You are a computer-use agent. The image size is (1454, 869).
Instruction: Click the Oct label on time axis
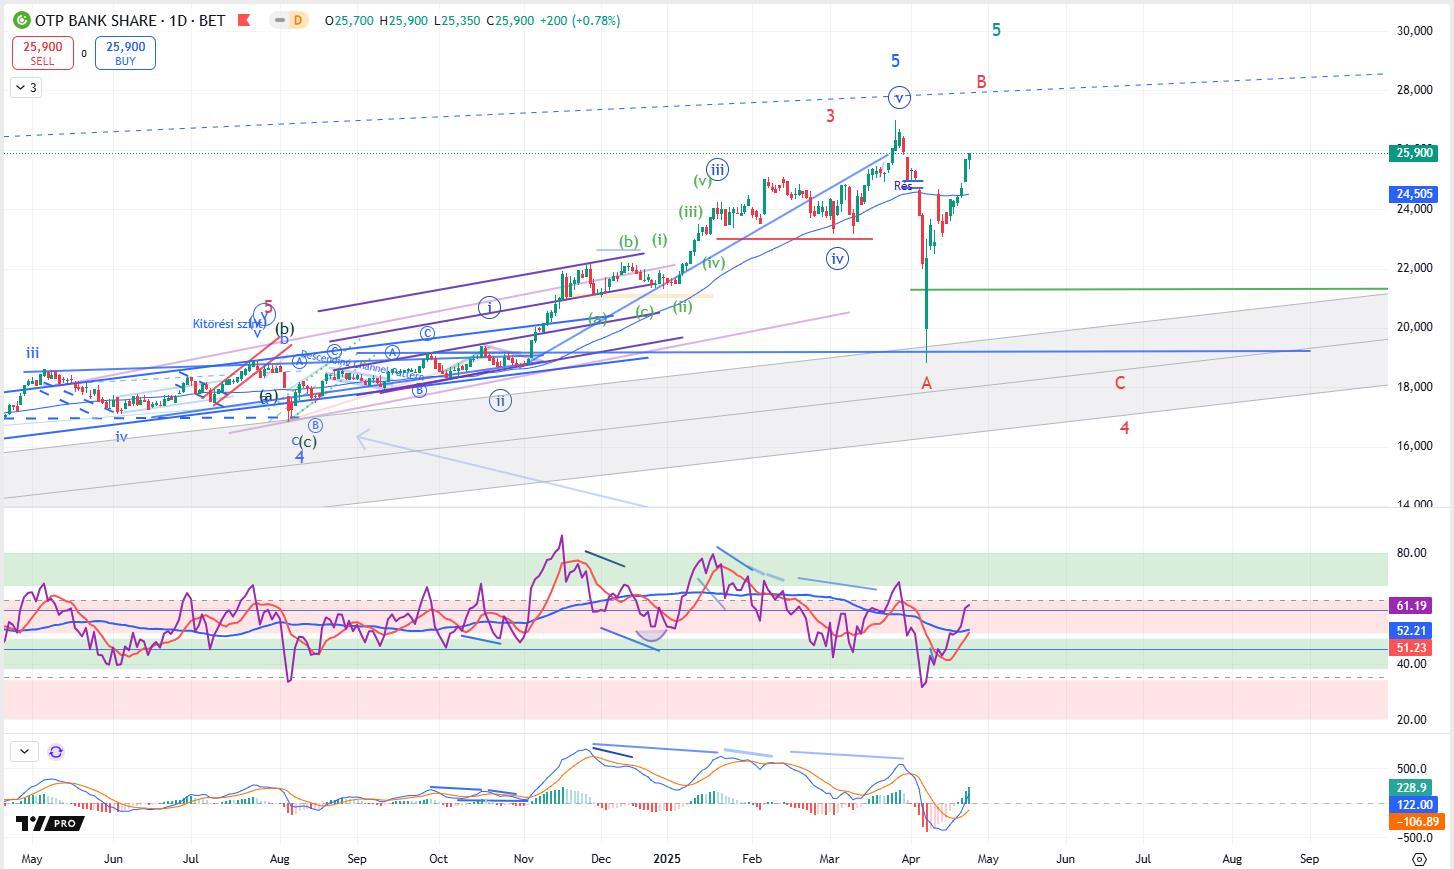(x=438, y=859)
